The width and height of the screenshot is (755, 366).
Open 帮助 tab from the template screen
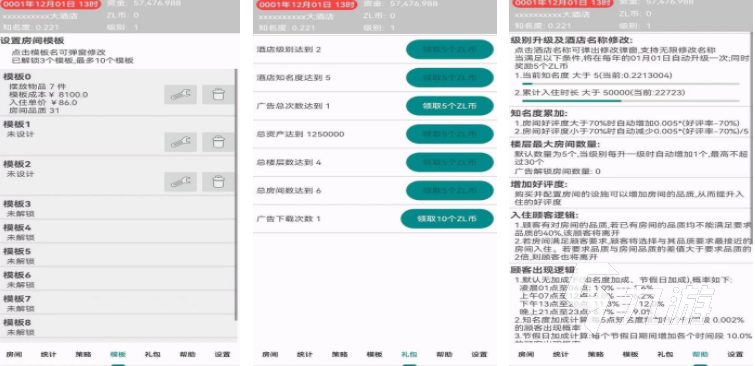tap(187, 354)
